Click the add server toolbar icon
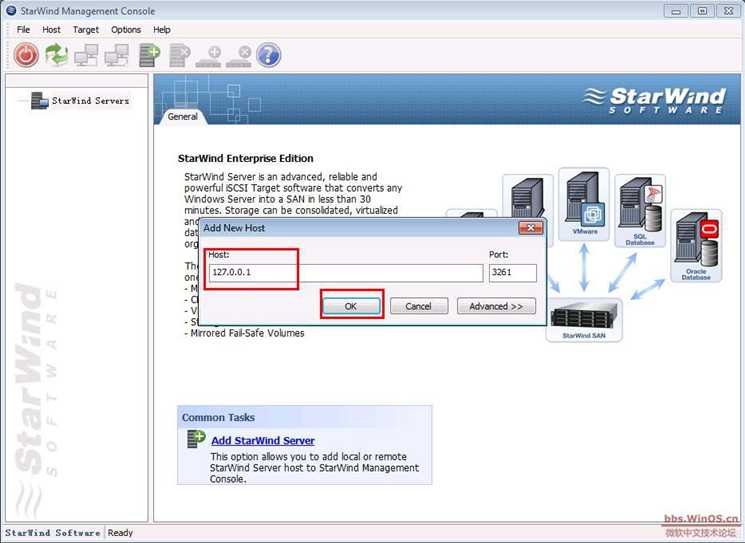Image resolution: width=745 pixels, height=543 pixels. point(149,55)
